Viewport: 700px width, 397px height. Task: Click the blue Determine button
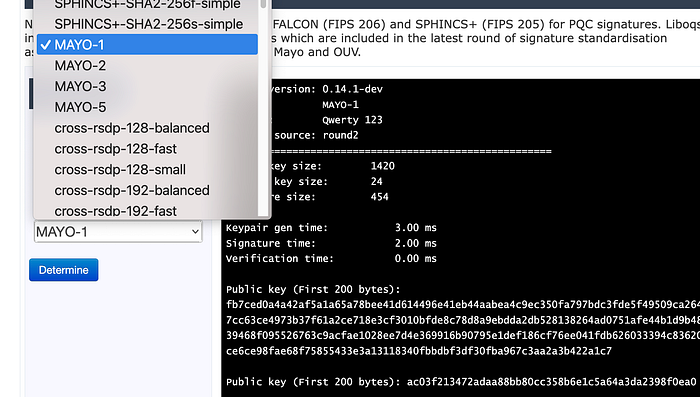pyautogui.click(x=63, y=270)
